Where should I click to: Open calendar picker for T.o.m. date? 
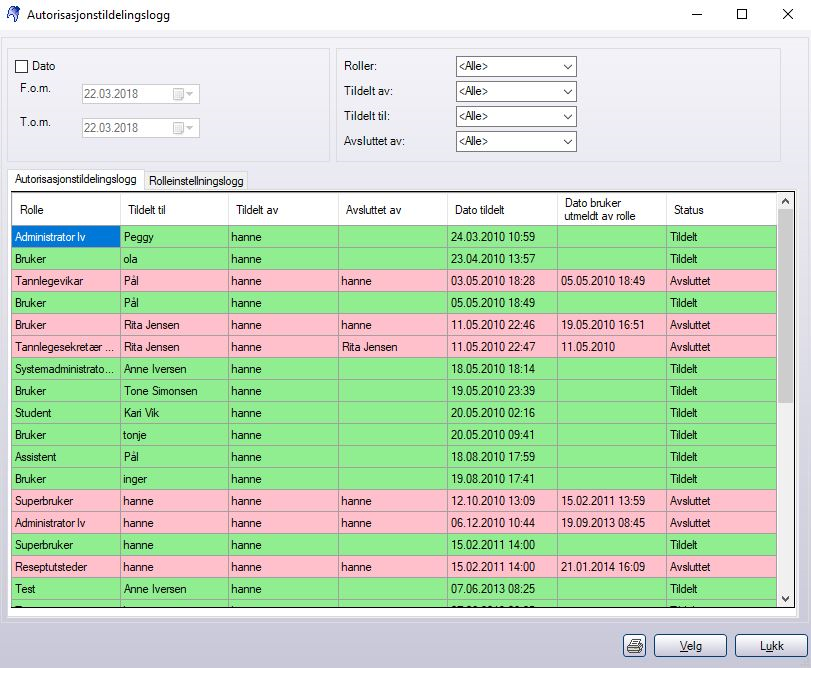[183, 128]
